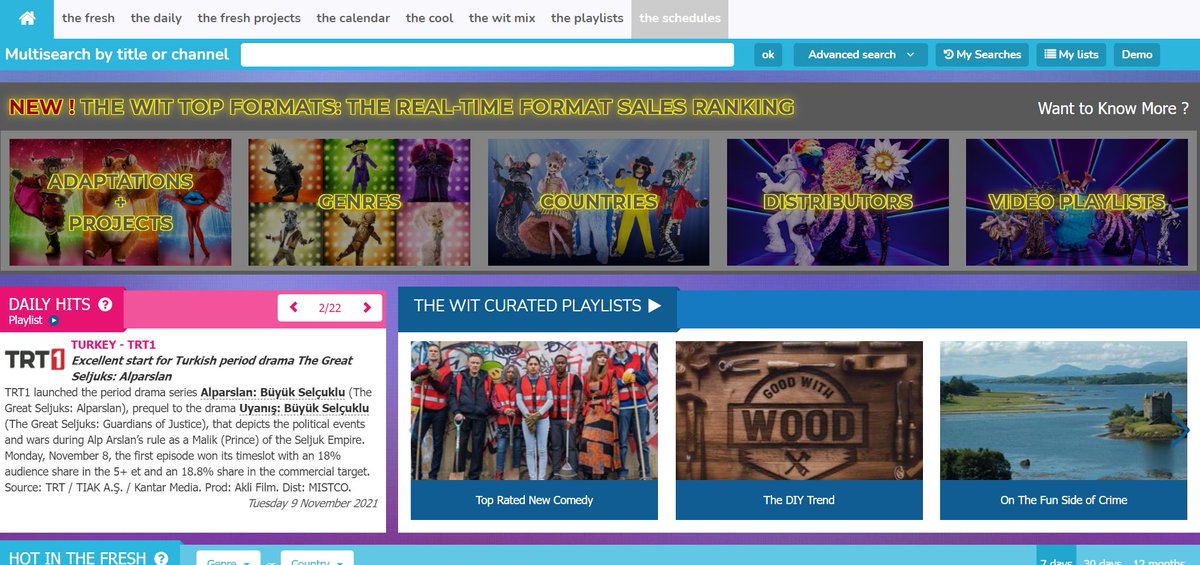Open the cool tab
Image resolution: width=1200 pixels, height=565 pixels.
(430, 18)
